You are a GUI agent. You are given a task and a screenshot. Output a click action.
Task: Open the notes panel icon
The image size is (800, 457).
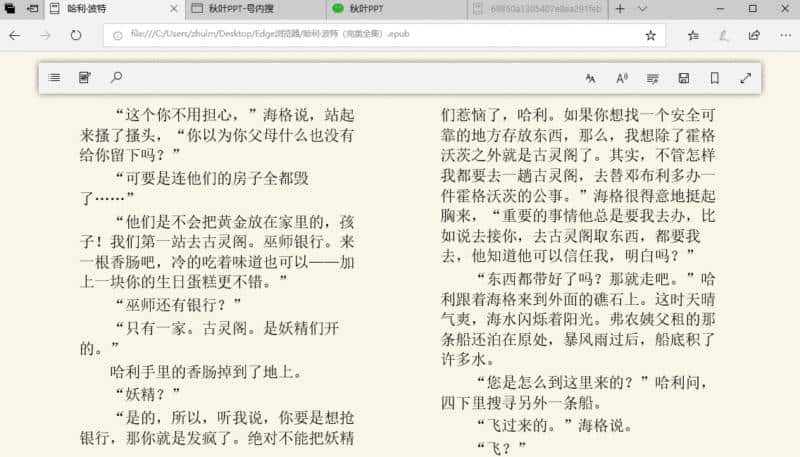(85, 78)
